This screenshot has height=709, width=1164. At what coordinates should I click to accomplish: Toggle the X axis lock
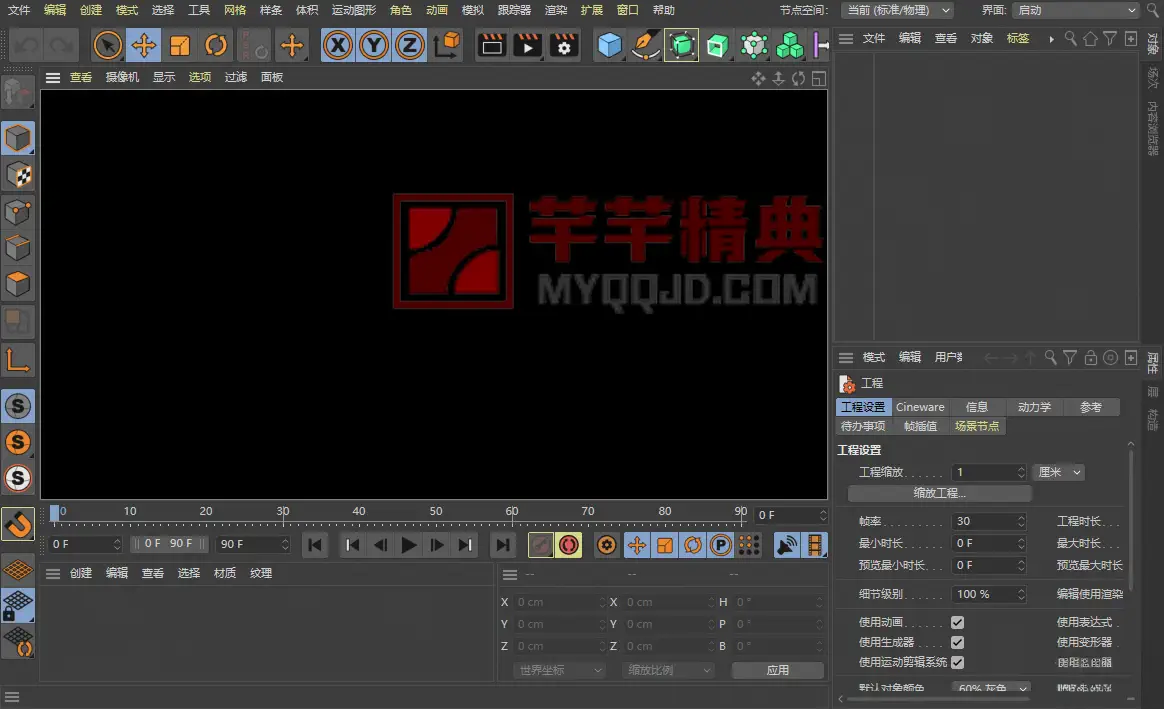click(338, 45)
